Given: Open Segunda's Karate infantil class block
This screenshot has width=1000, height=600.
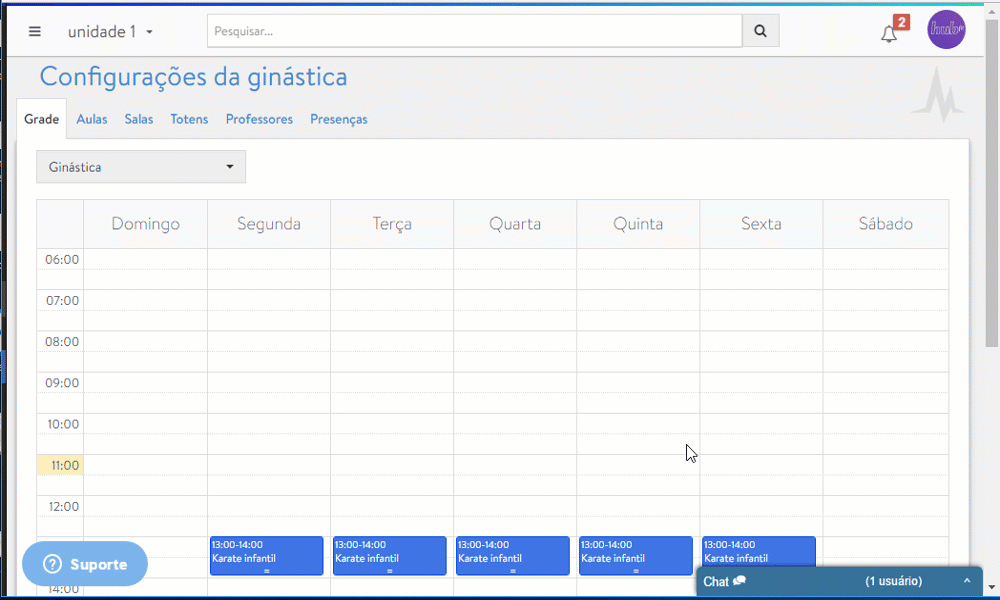Looking at the screenshot, I should point(266,555).
